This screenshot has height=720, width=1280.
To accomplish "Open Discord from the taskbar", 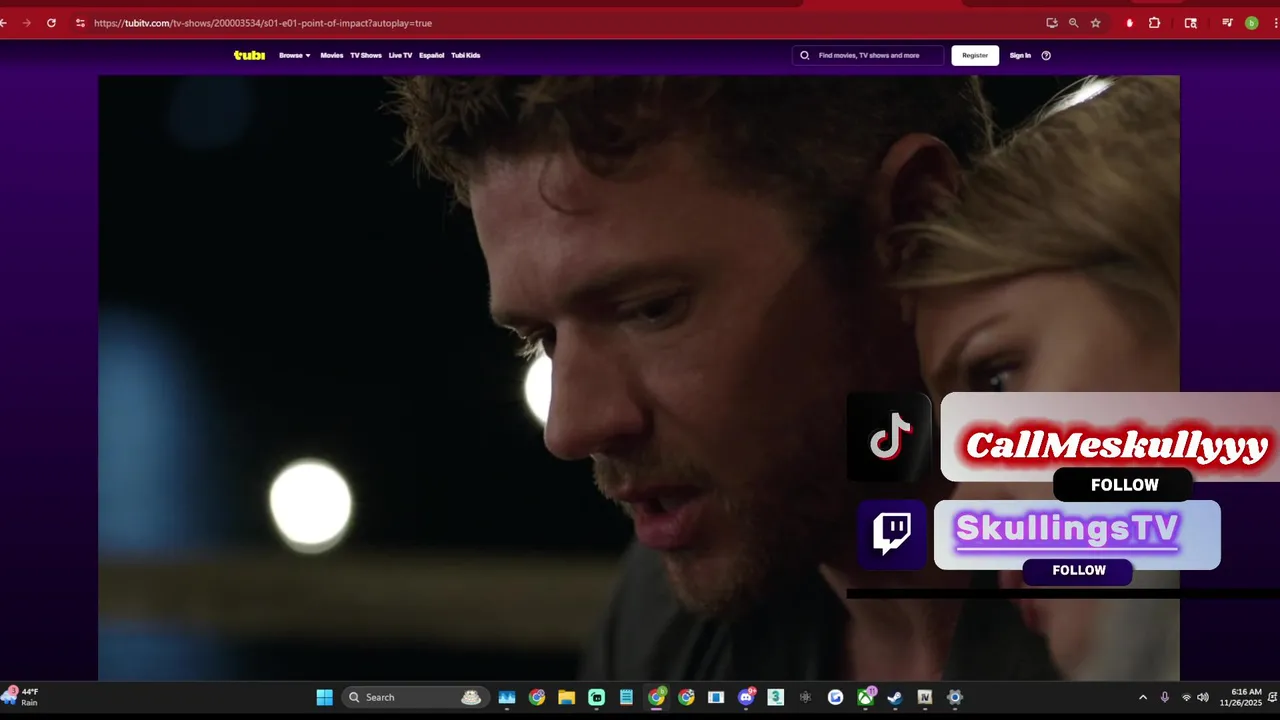I will 746,697.
